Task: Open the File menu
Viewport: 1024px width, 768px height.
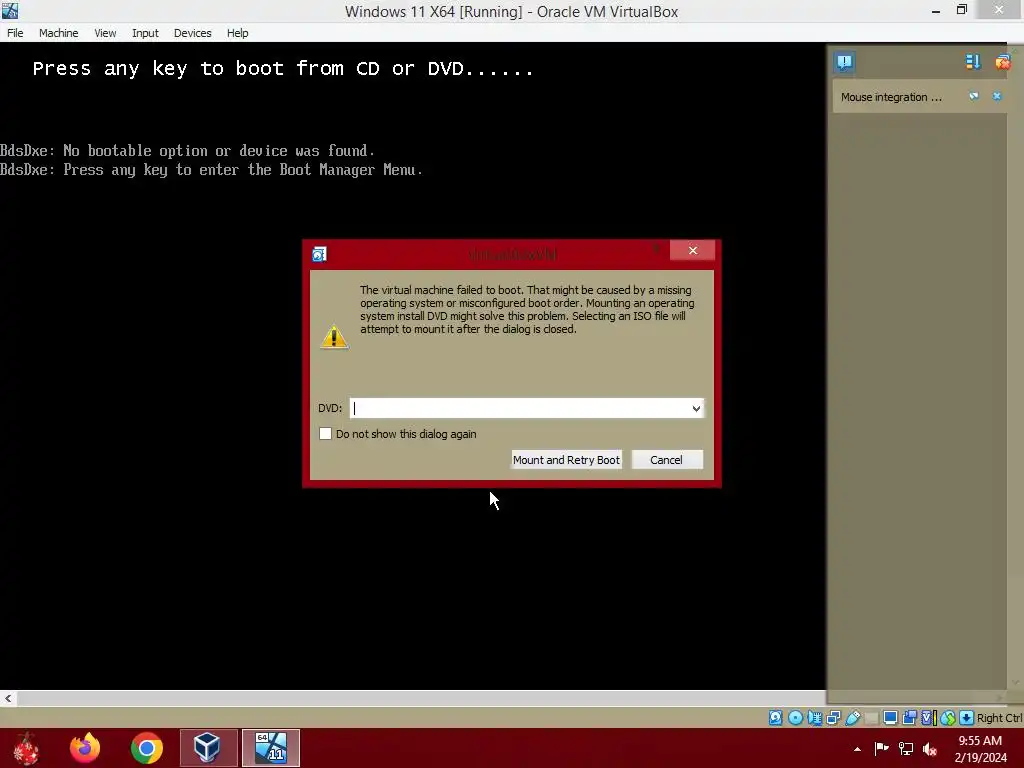Action: [x=15, y=33]
